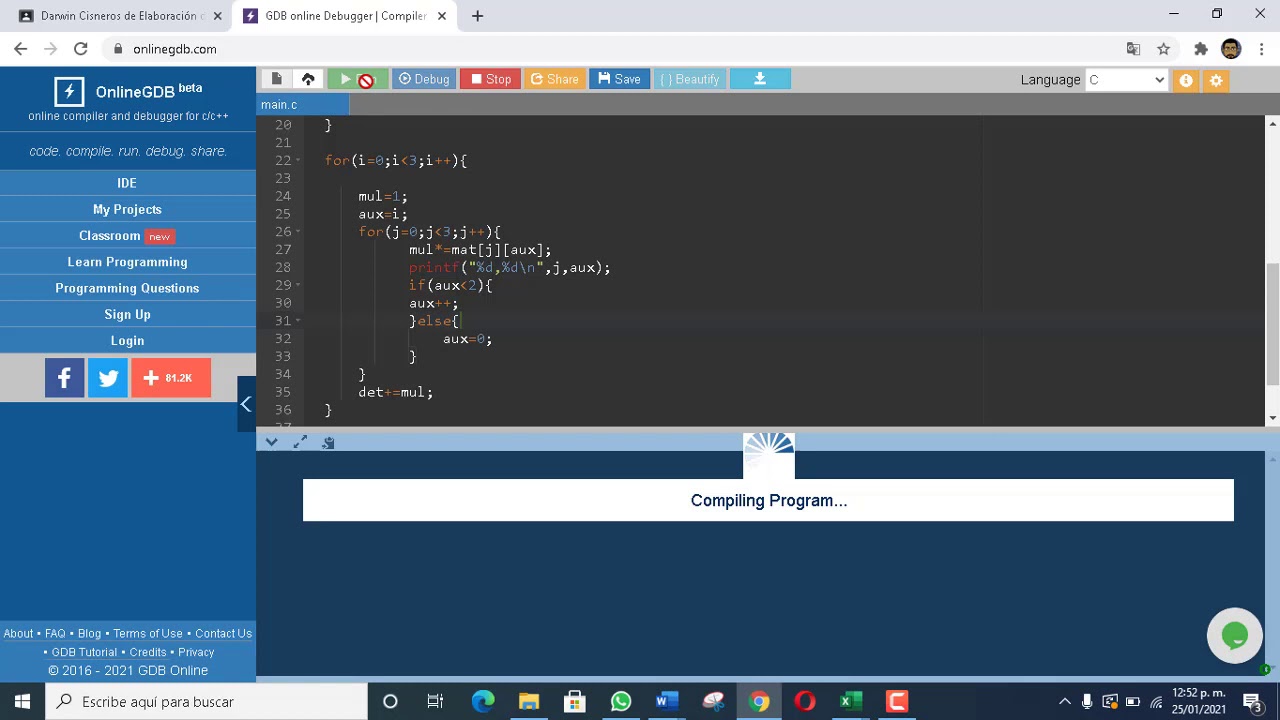The width and height of the screenshot is (1280, 720).
Task: Open the browser extensions puzzle icon
Action: 1201,49
